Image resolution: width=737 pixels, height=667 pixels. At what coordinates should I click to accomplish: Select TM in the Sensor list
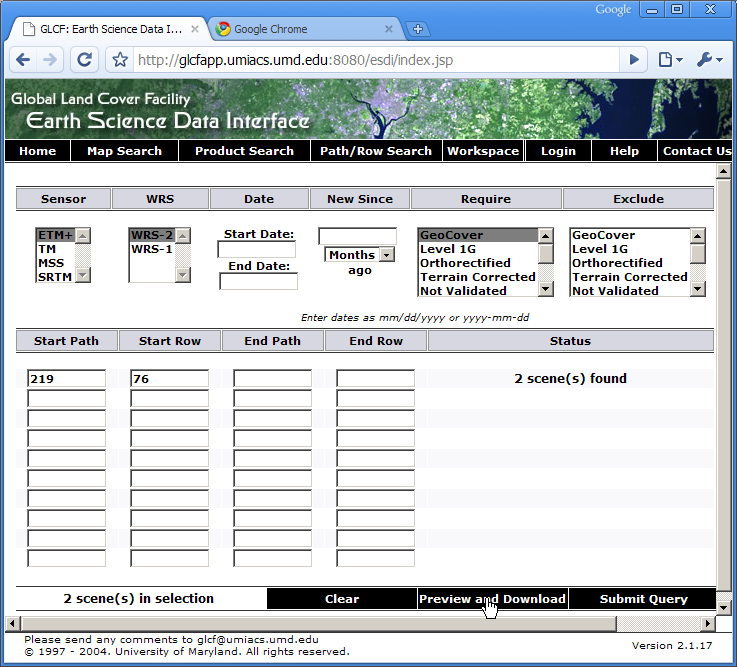[x=47, y=249]
